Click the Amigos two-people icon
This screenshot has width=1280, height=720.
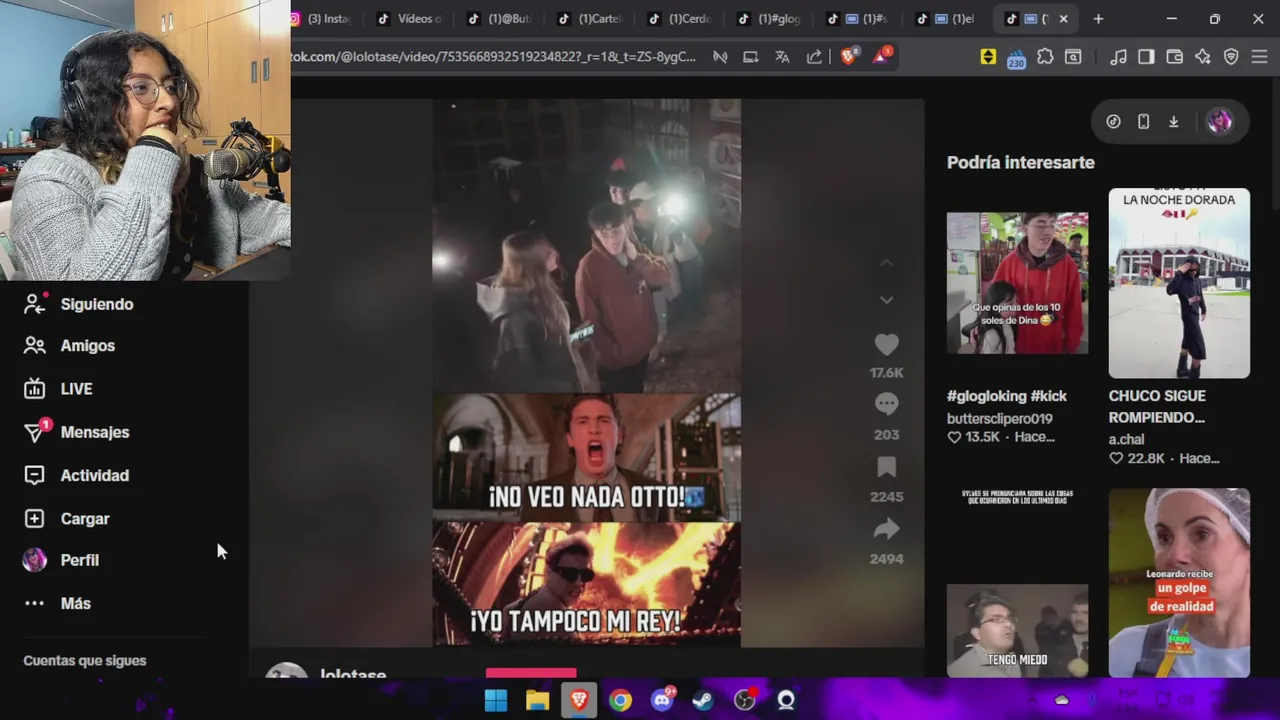[35, 346]
